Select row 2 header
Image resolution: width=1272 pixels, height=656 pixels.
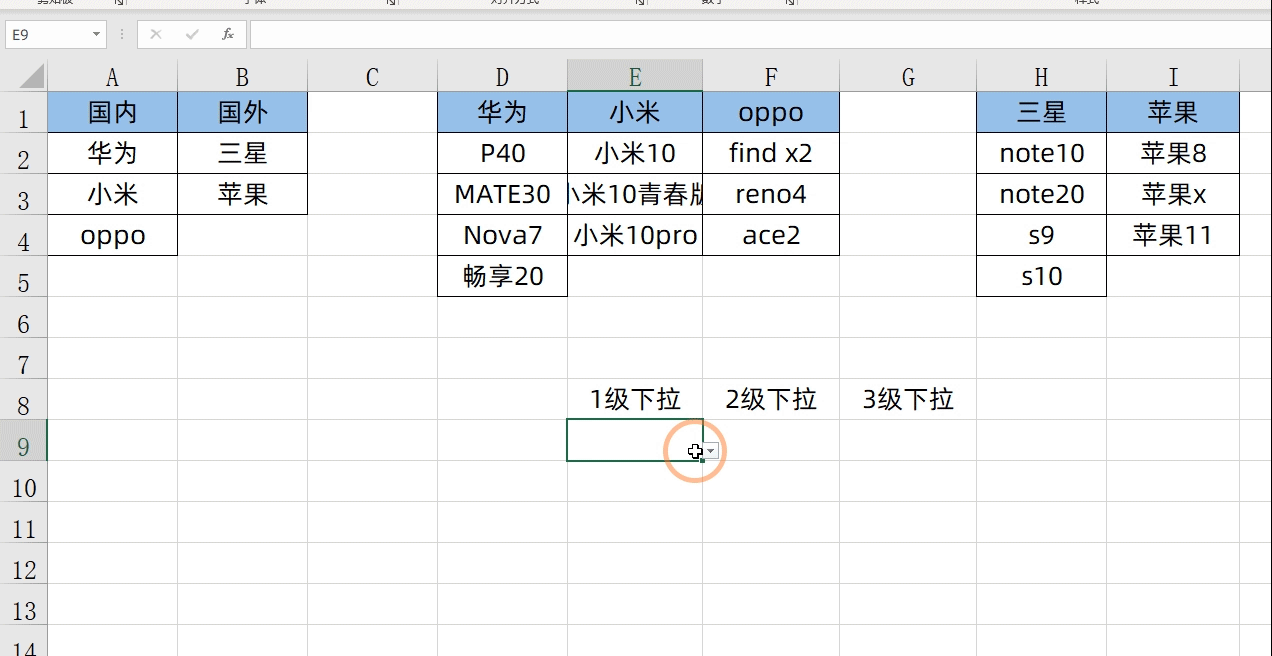[x=23, y=153]
